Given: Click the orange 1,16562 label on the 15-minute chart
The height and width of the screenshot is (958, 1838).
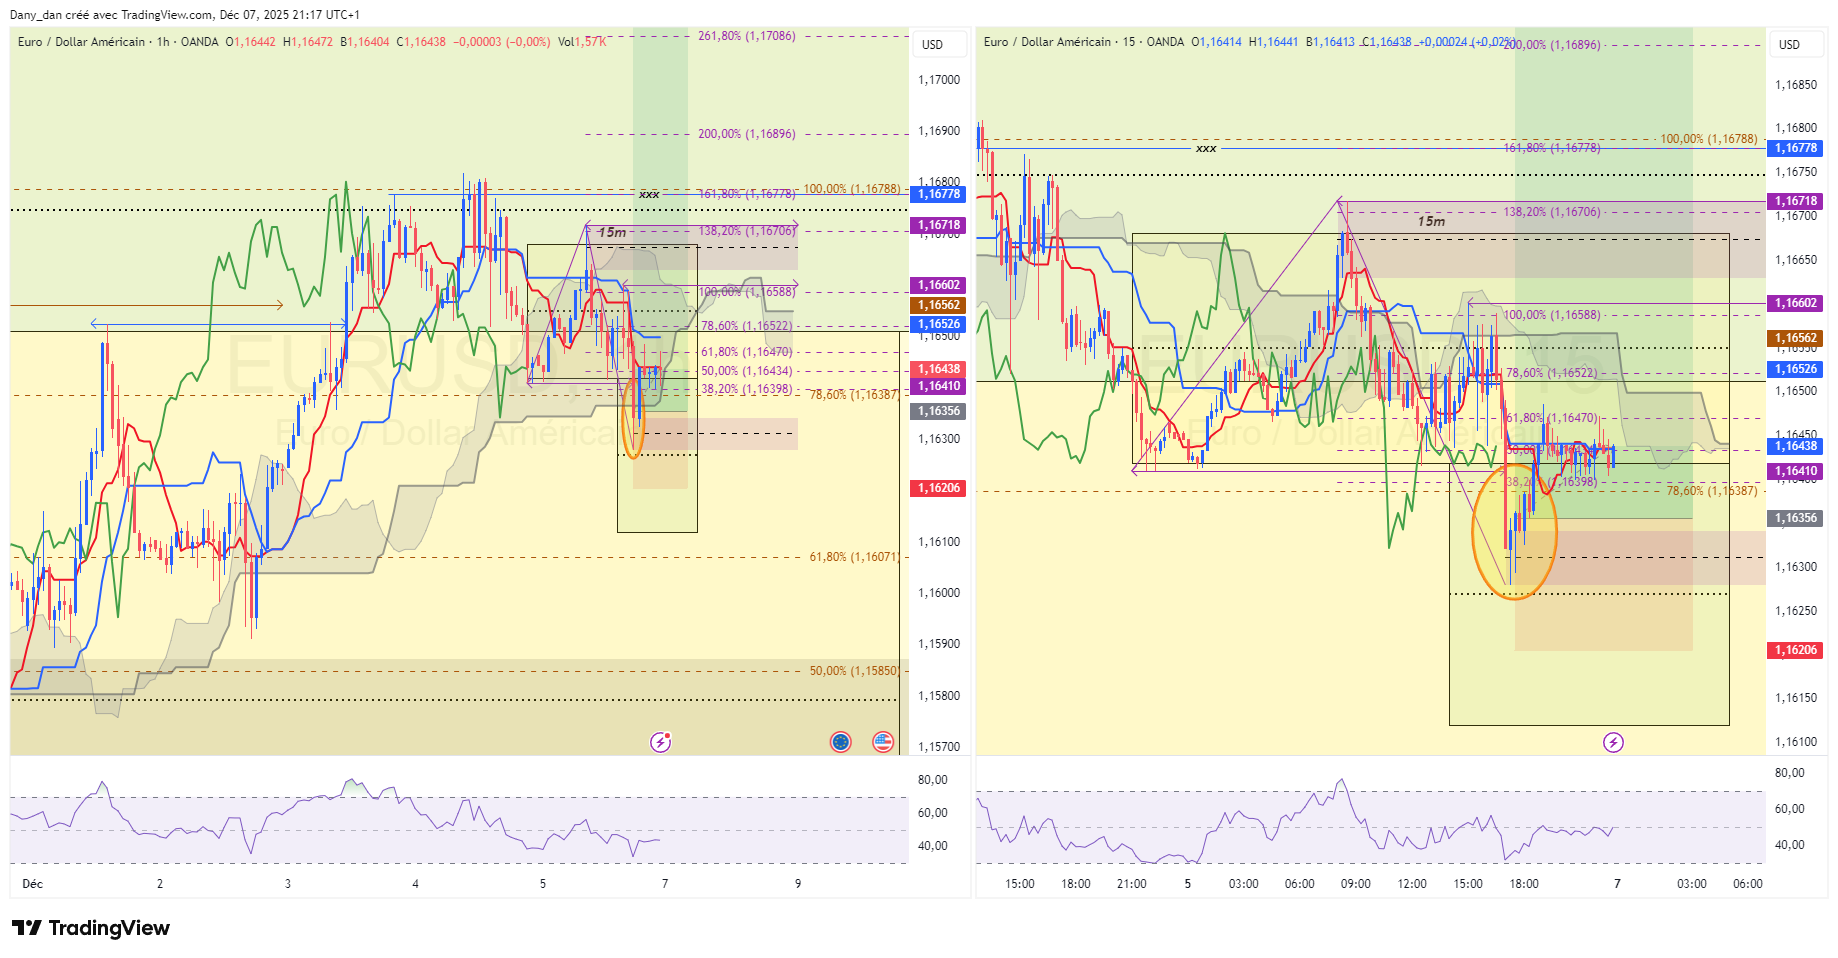Looking at the screenshot, I should pyautogui.click(x=1796, y=338).
